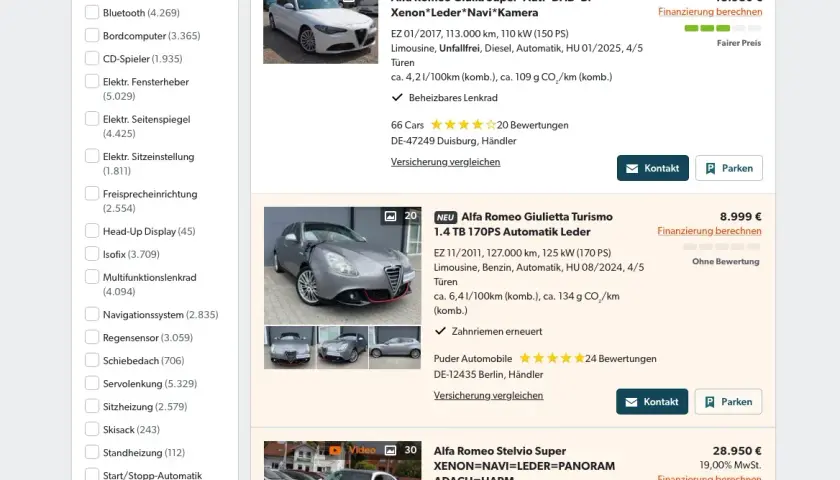This screenshot has width=840, height=480.
Task: Check the Servolenkung filter
Action: pos(92,384)
